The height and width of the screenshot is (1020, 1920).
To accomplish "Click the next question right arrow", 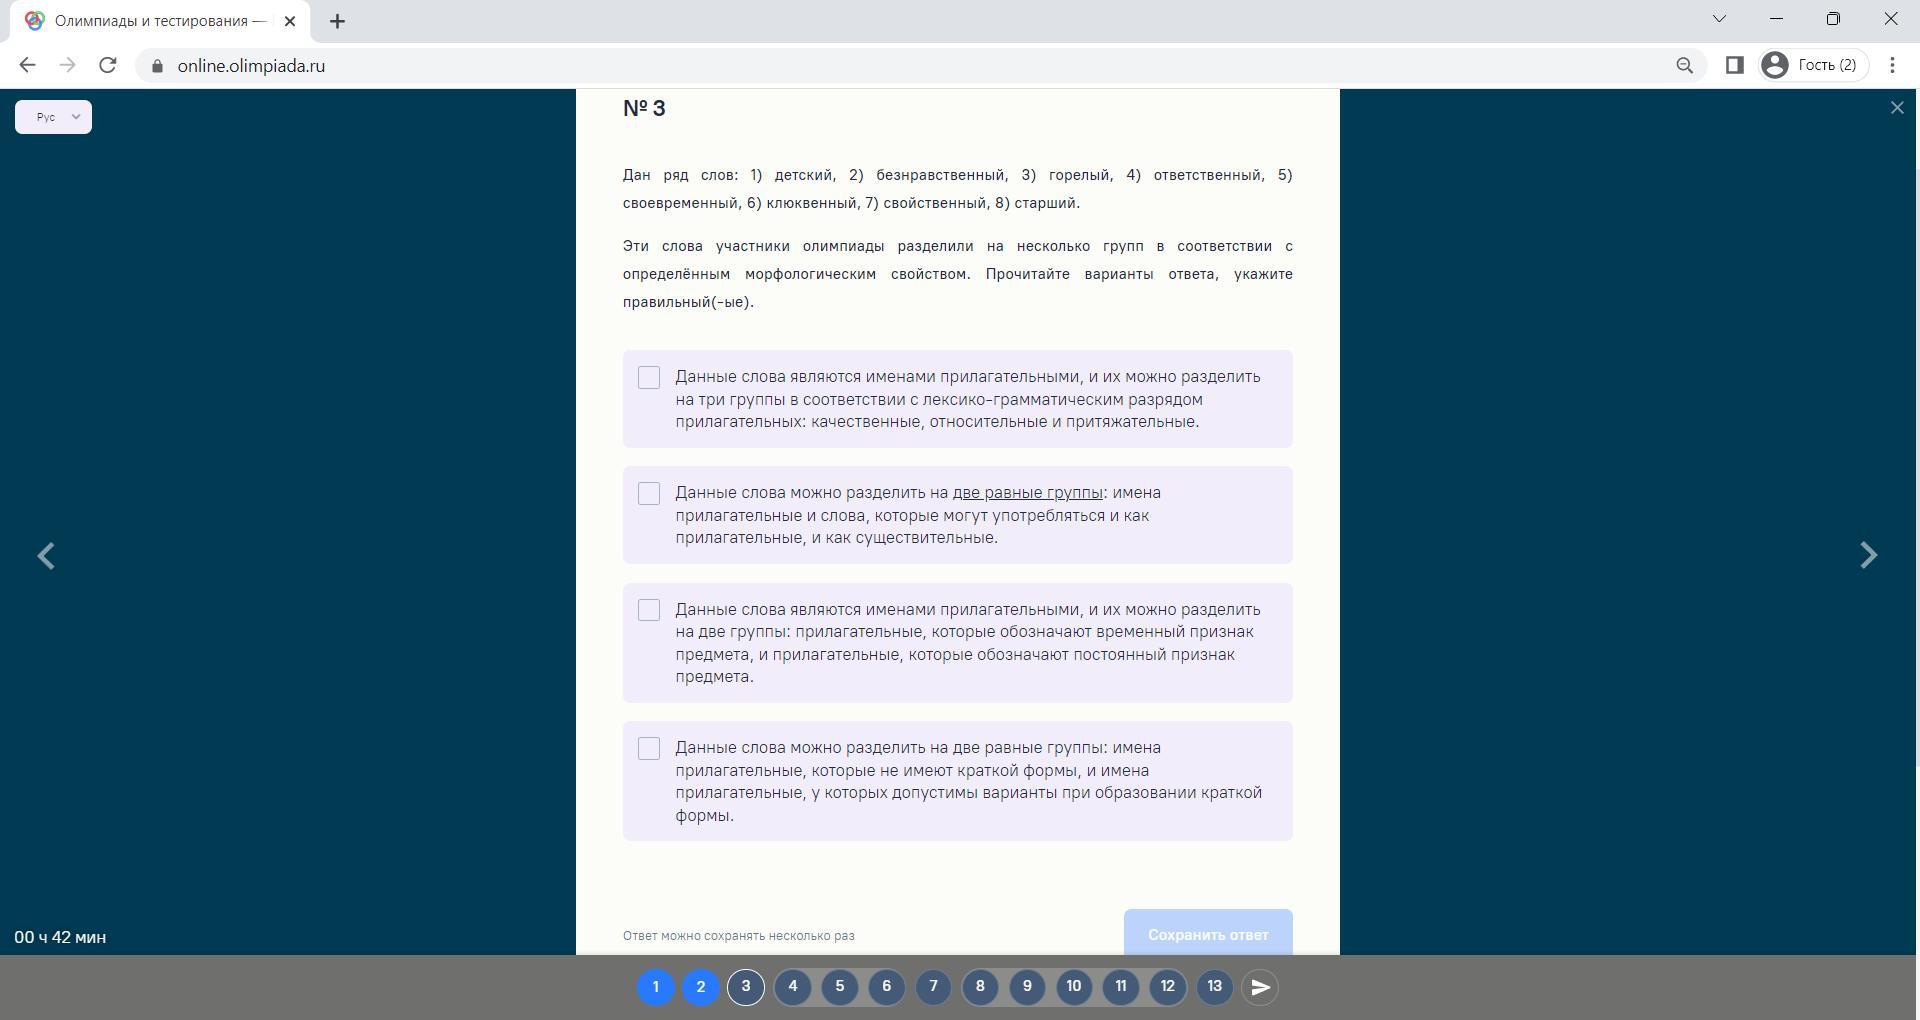I will (1867, 556).
